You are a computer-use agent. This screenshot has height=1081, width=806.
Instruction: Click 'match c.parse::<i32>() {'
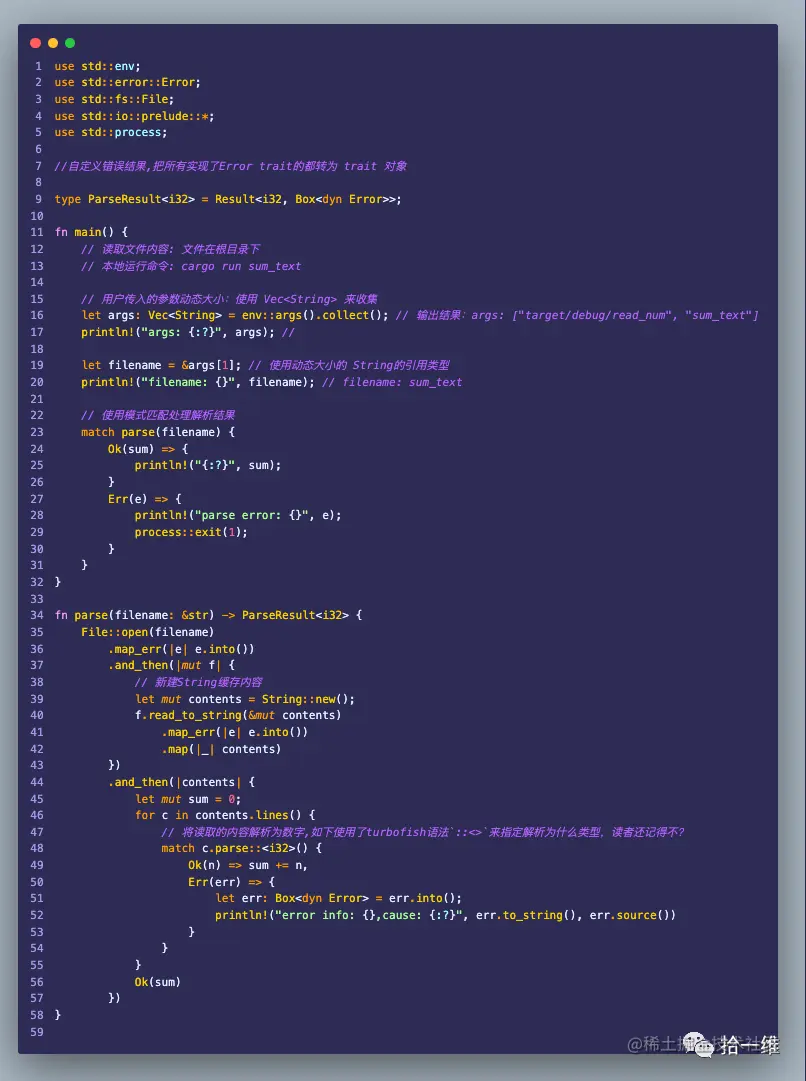tap(241, 849)
